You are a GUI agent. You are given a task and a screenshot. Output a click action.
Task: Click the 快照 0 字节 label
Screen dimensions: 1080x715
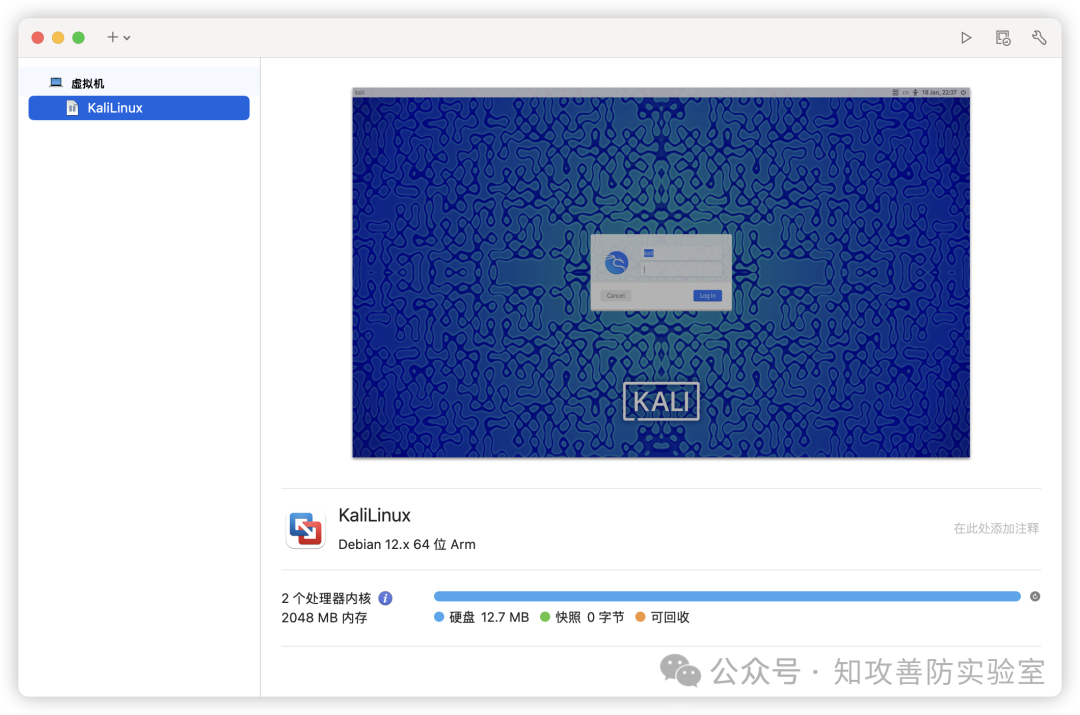pyautogui.click(x=590, y=617)
